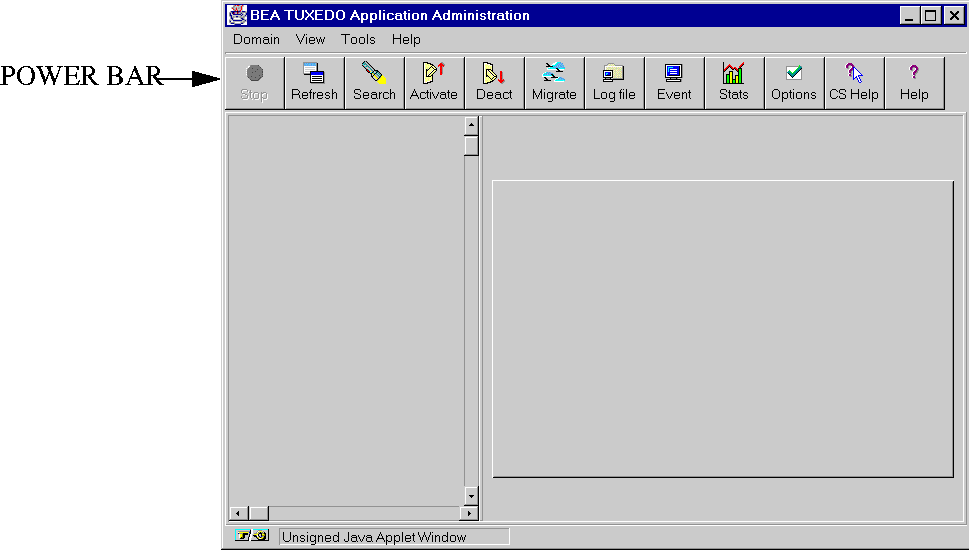Open the Search flashlight tool
The height and width of the screenshot is (550, 969).
tap(374, 83)
